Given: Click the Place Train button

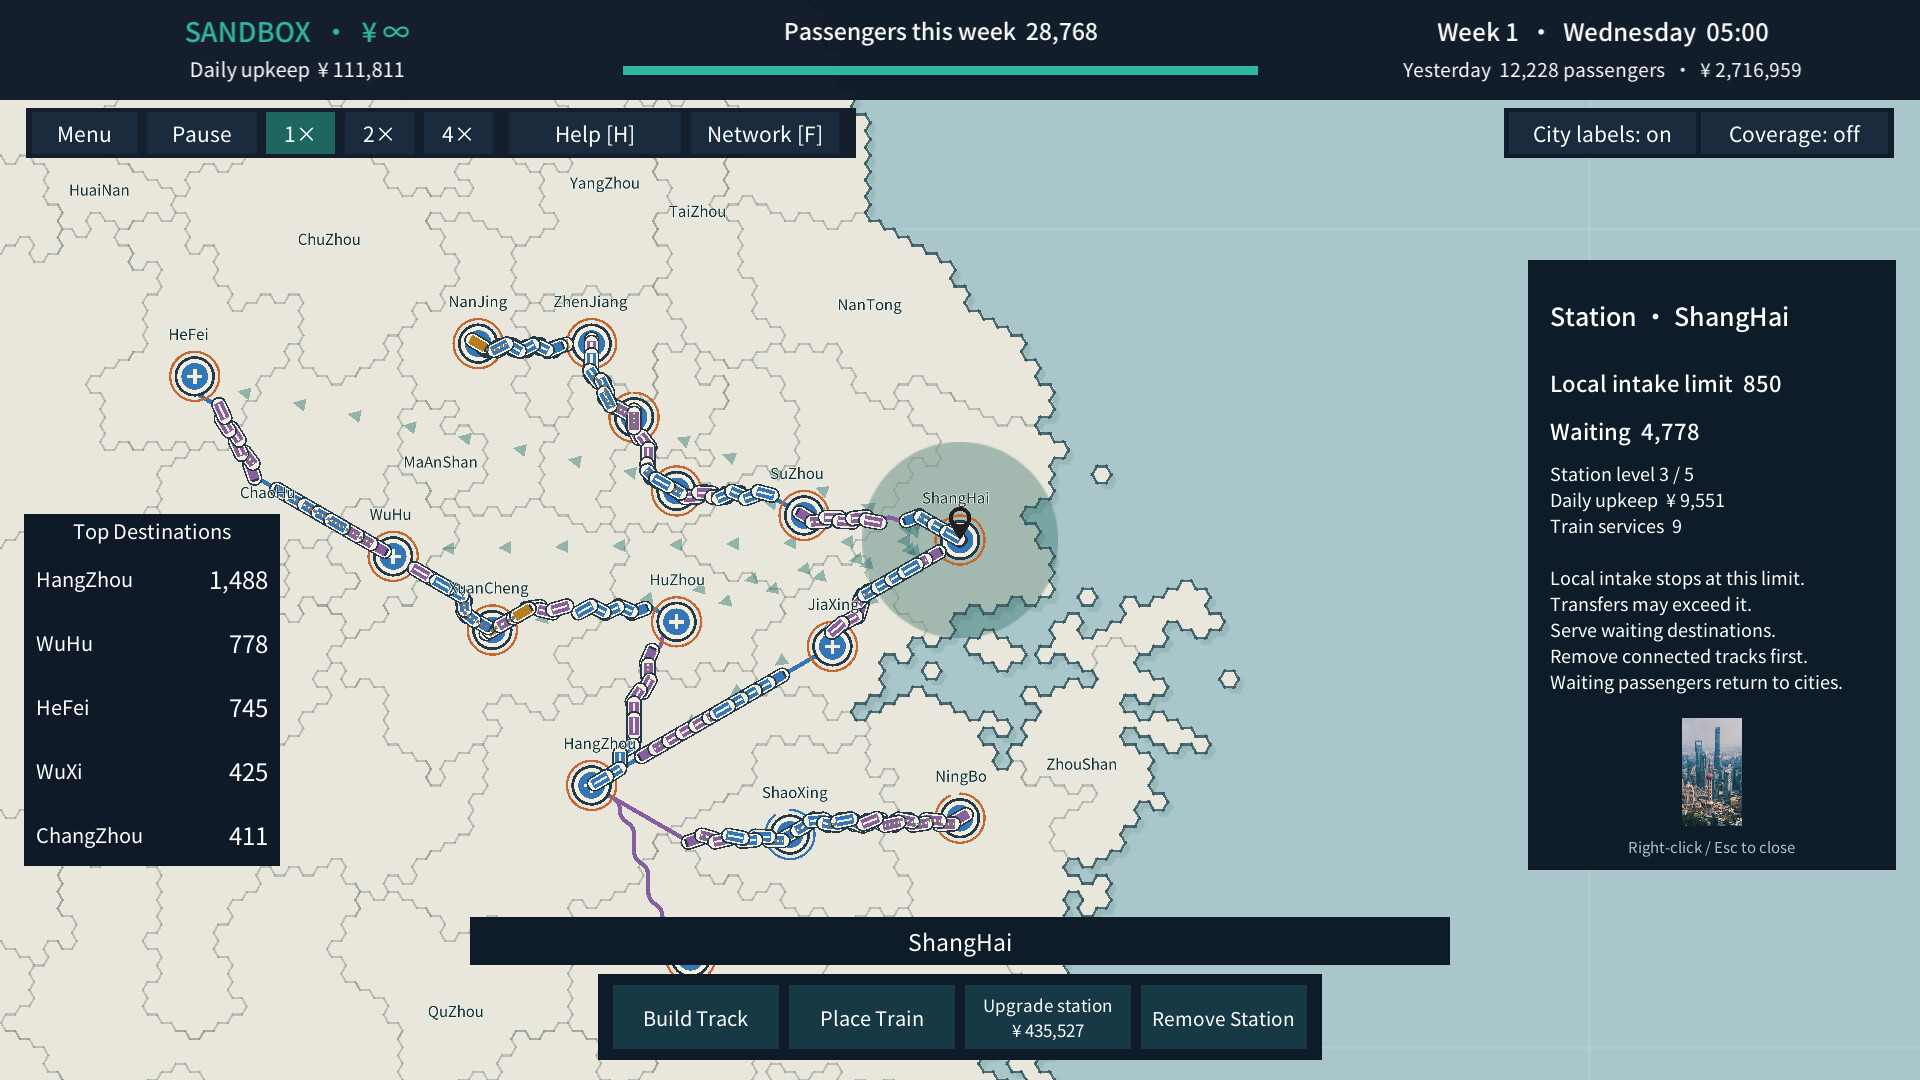Looking at the screenshot, I should point(872,1018).
